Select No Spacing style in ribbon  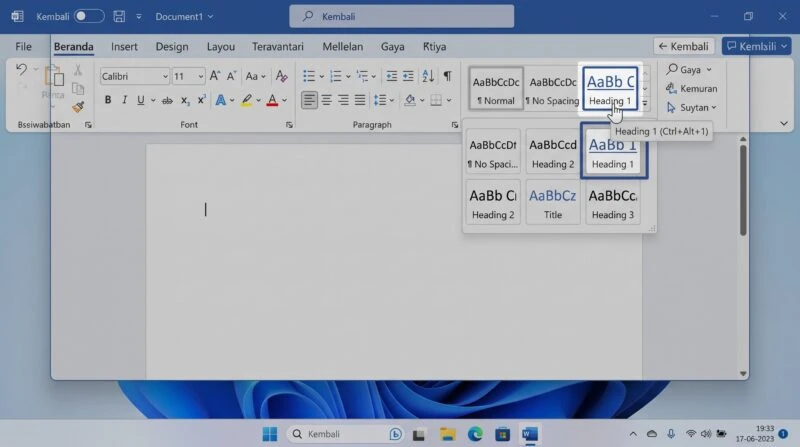tap(553, 88)
